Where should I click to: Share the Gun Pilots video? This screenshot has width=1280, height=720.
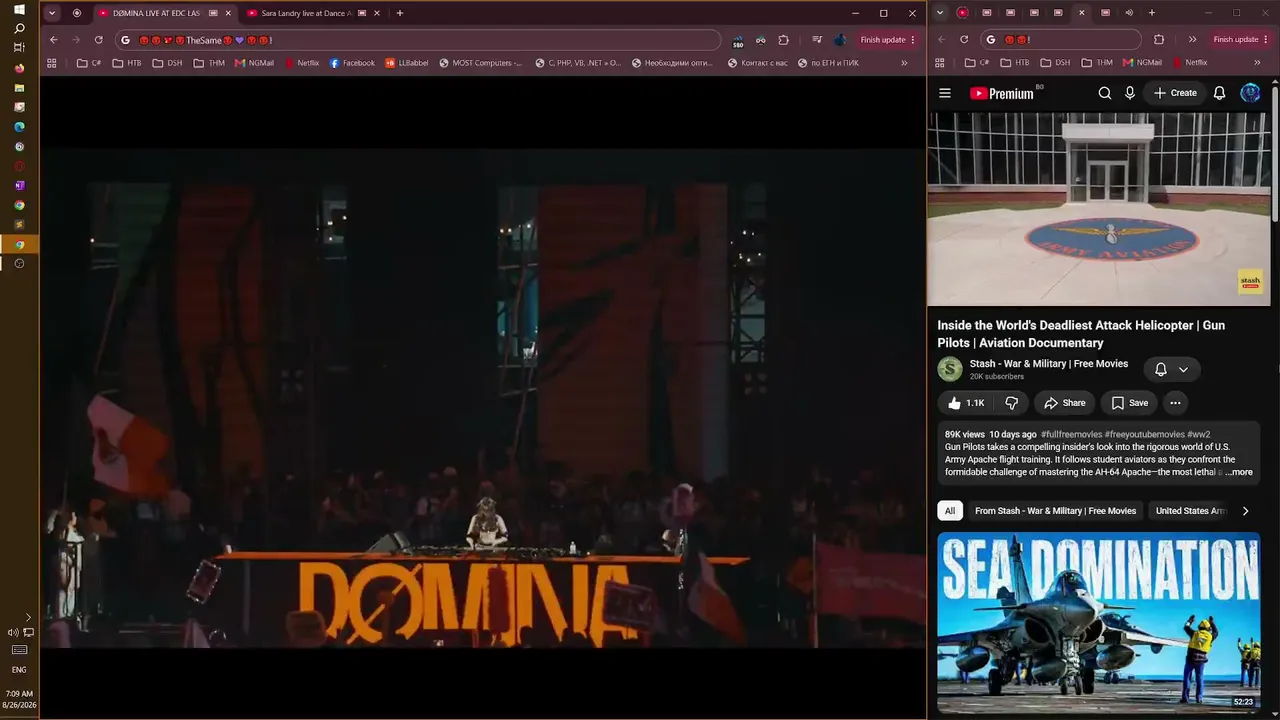[1065, 403]
